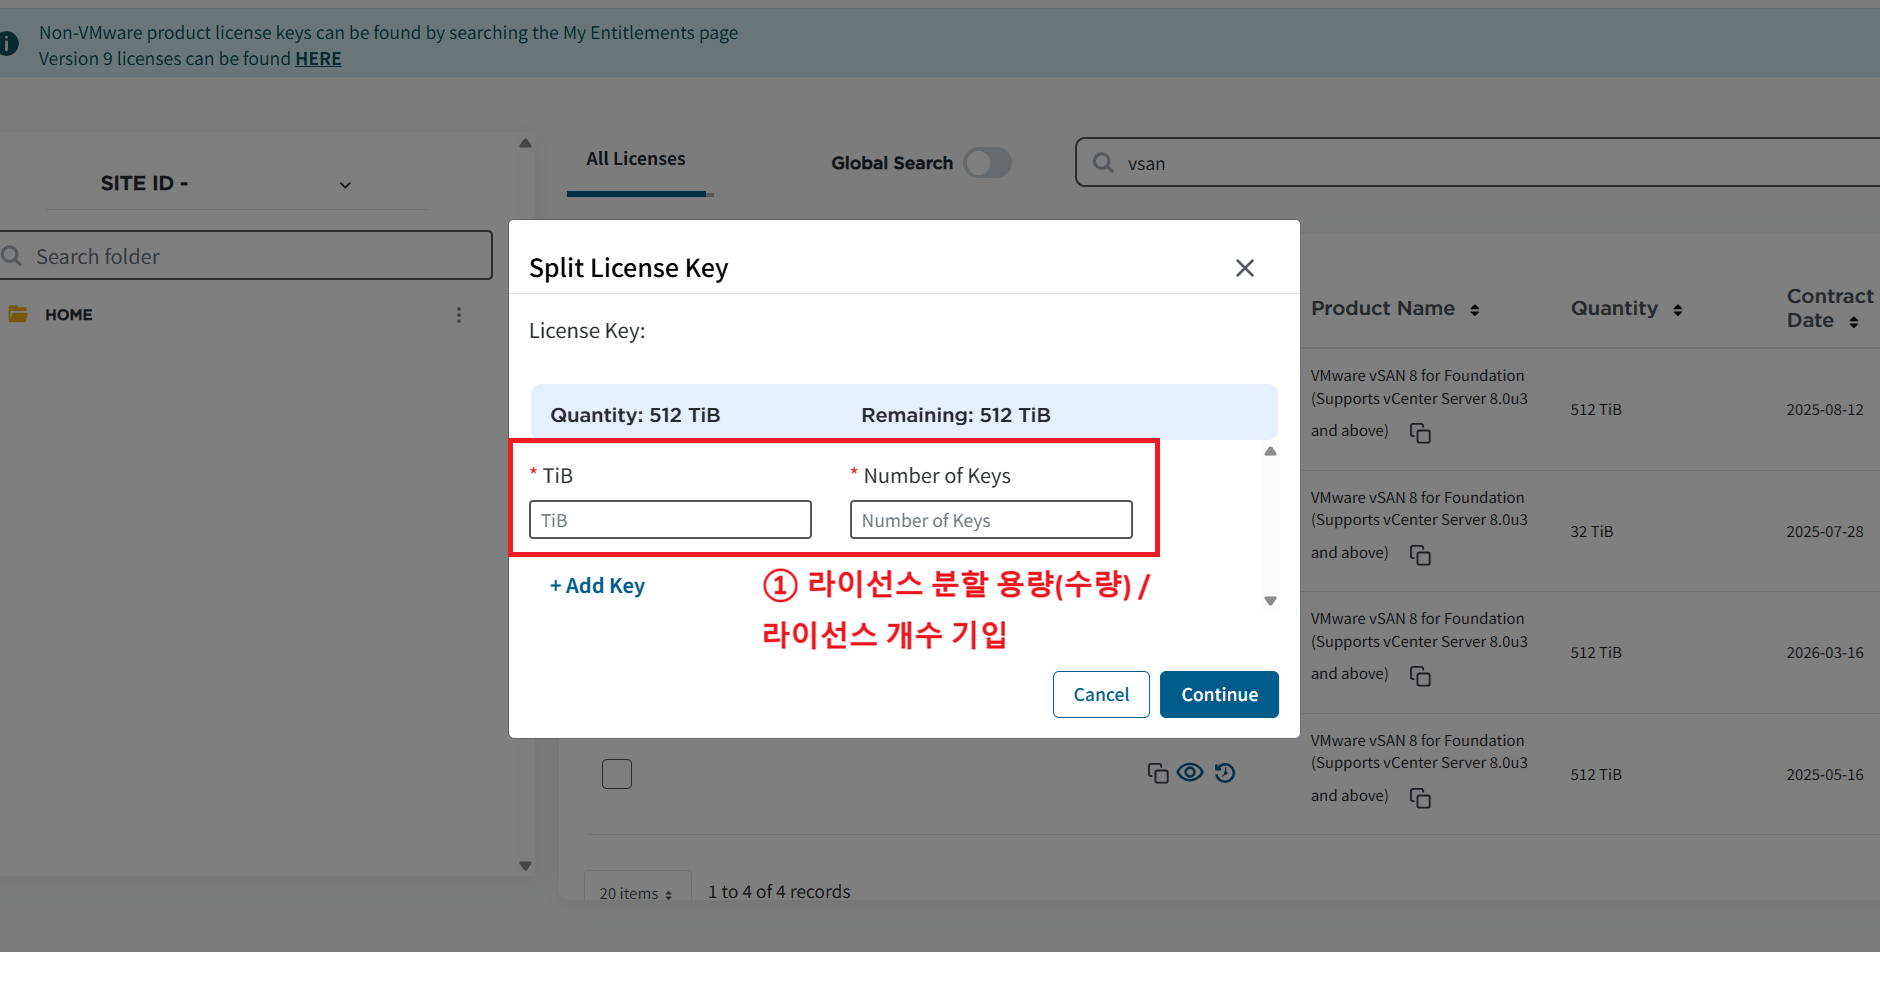Expand the SITE ID dropdown
This screenshot has height=987, width=1880.
tap(345, 185)
